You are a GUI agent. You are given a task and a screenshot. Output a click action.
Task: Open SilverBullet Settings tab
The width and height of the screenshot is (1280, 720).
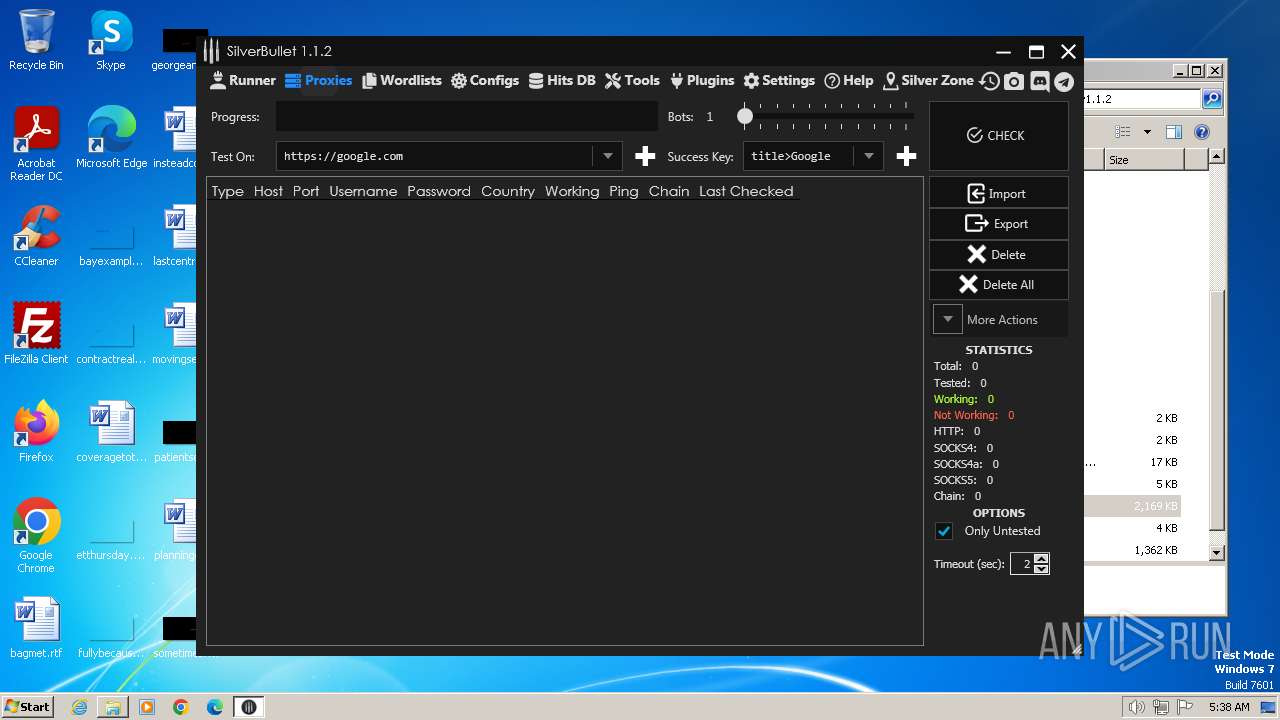point(778,81)
